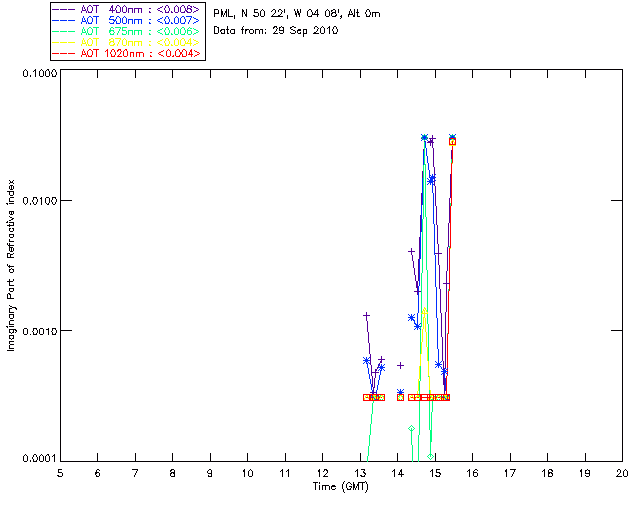
Task: Click the AOT 870nm legend entry
Action: pyautogui.click(x=126, y=42)
